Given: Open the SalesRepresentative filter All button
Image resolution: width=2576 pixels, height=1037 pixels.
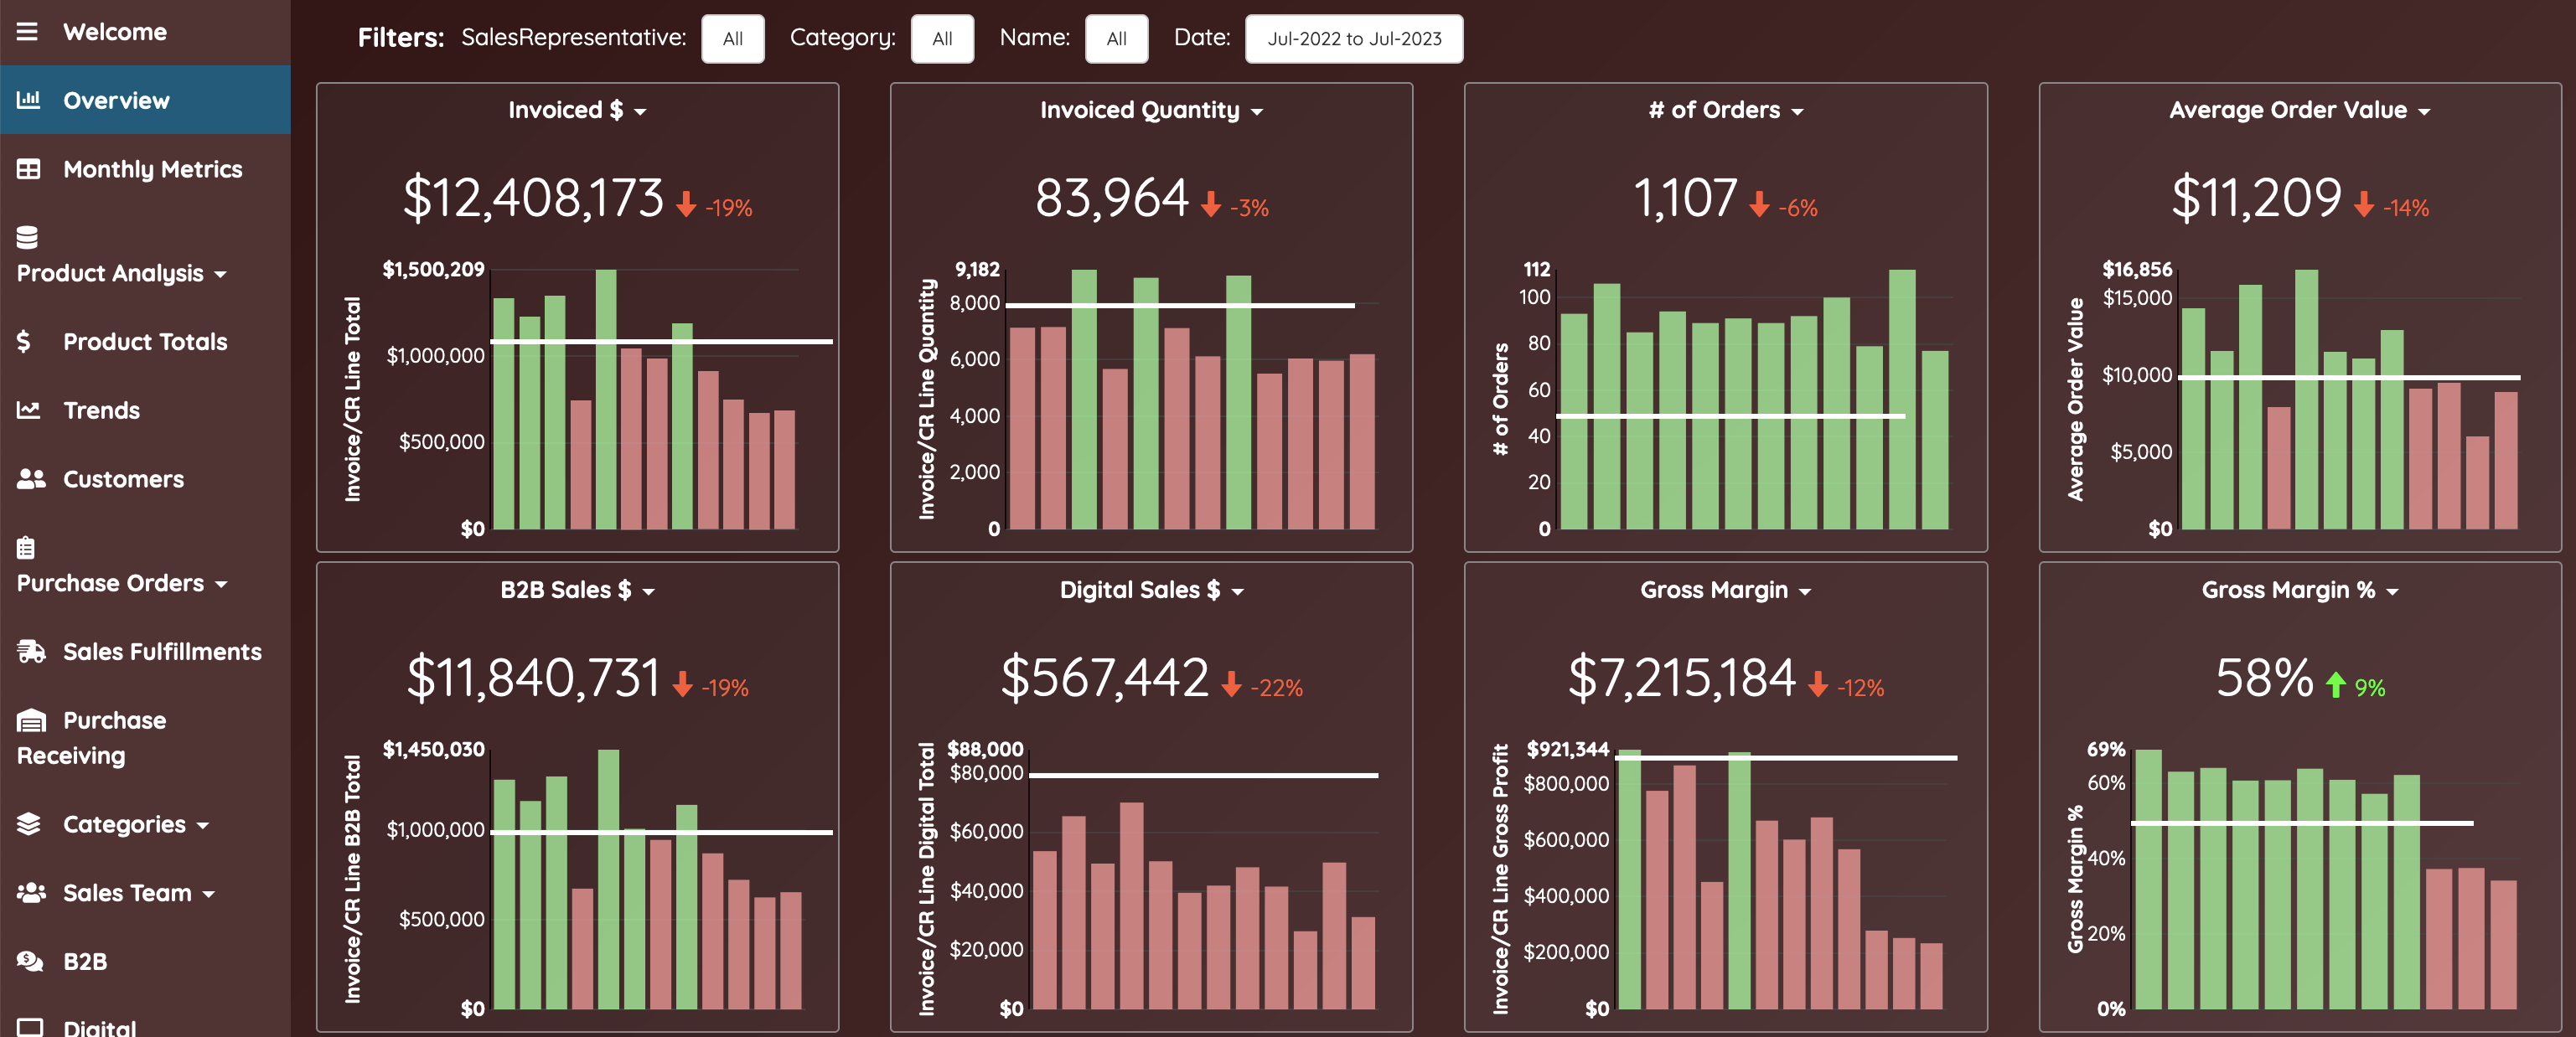Looking at the screenshot, I should [x=732, y=39].
